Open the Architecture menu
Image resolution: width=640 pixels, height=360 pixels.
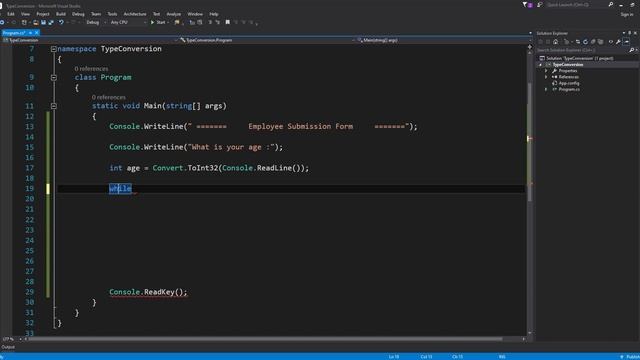click(135, 14)
